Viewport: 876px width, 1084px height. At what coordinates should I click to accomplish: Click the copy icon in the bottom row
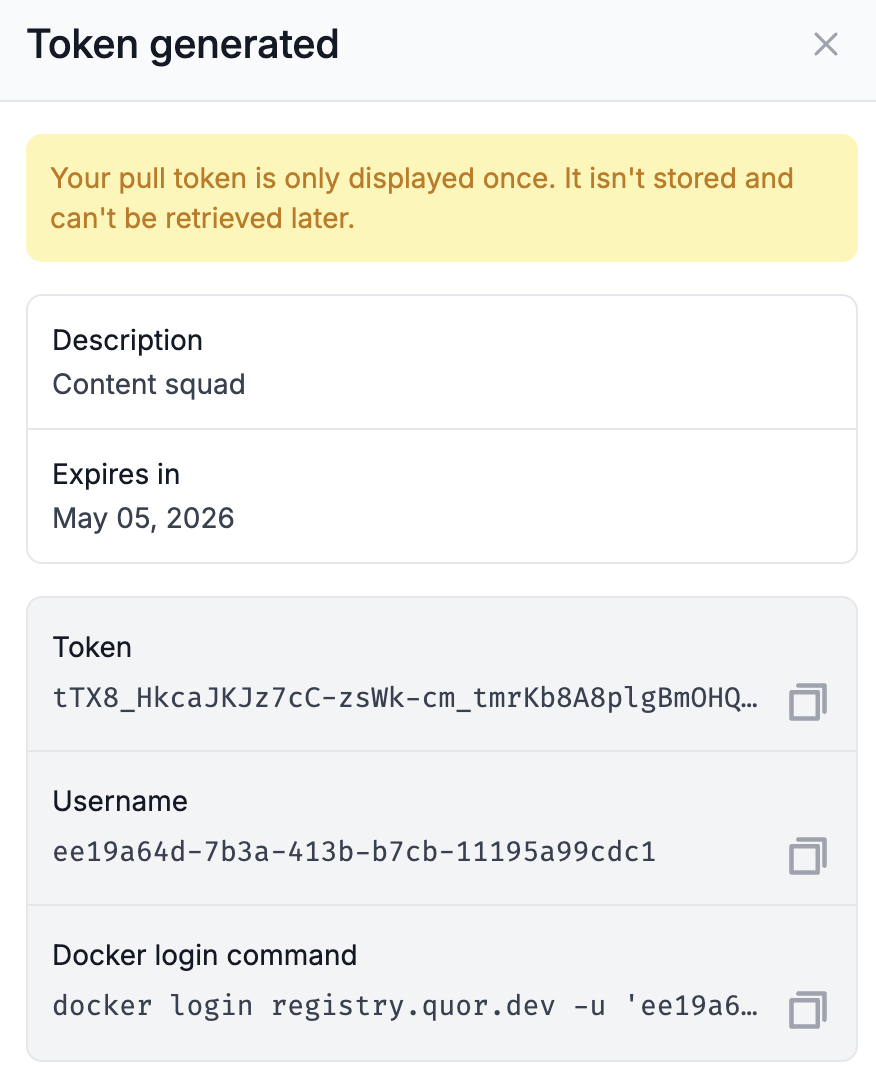(x=806, y=1010)
